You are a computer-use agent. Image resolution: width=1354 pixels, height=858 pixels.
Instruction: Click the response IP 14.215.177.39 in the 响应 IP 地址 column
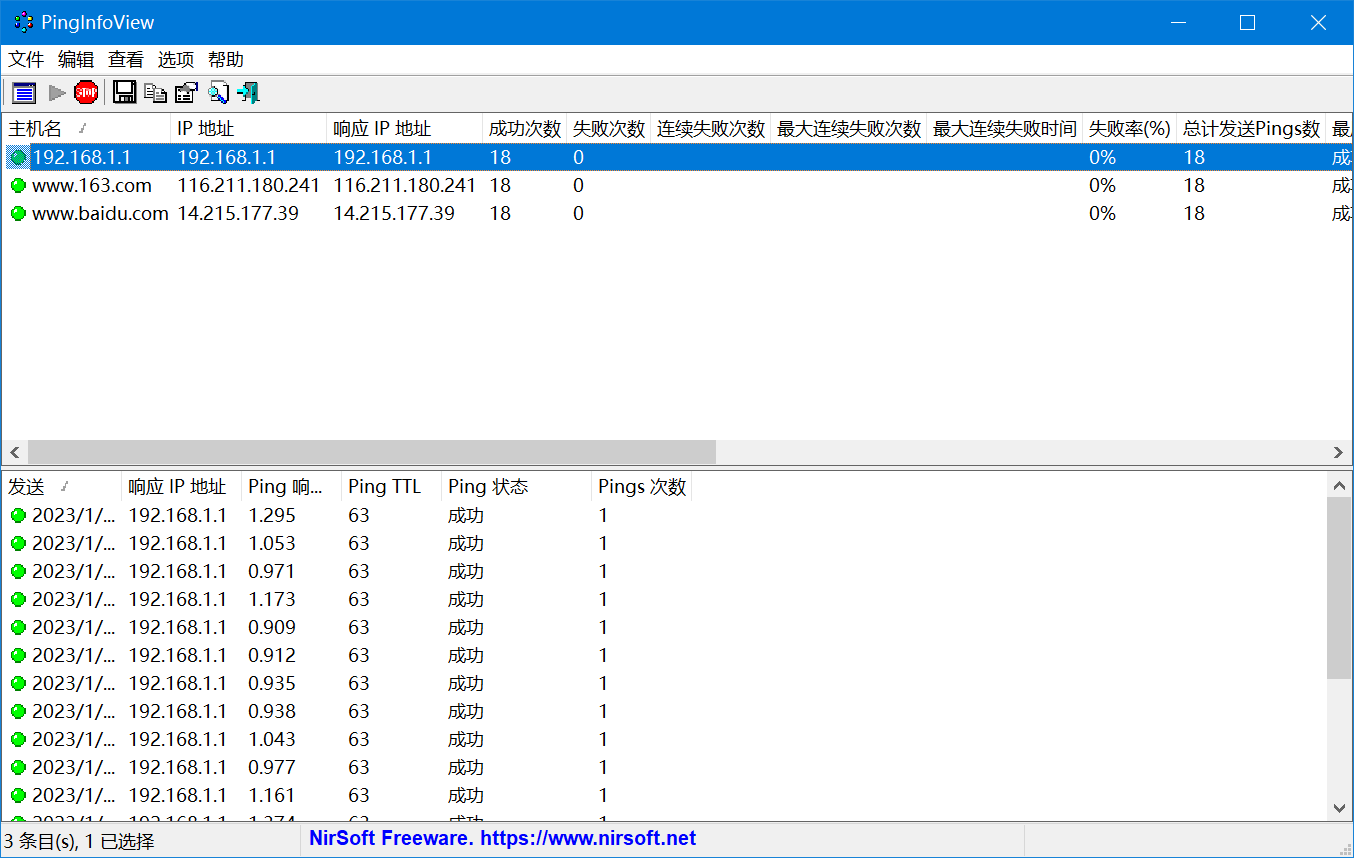point(394,213)
